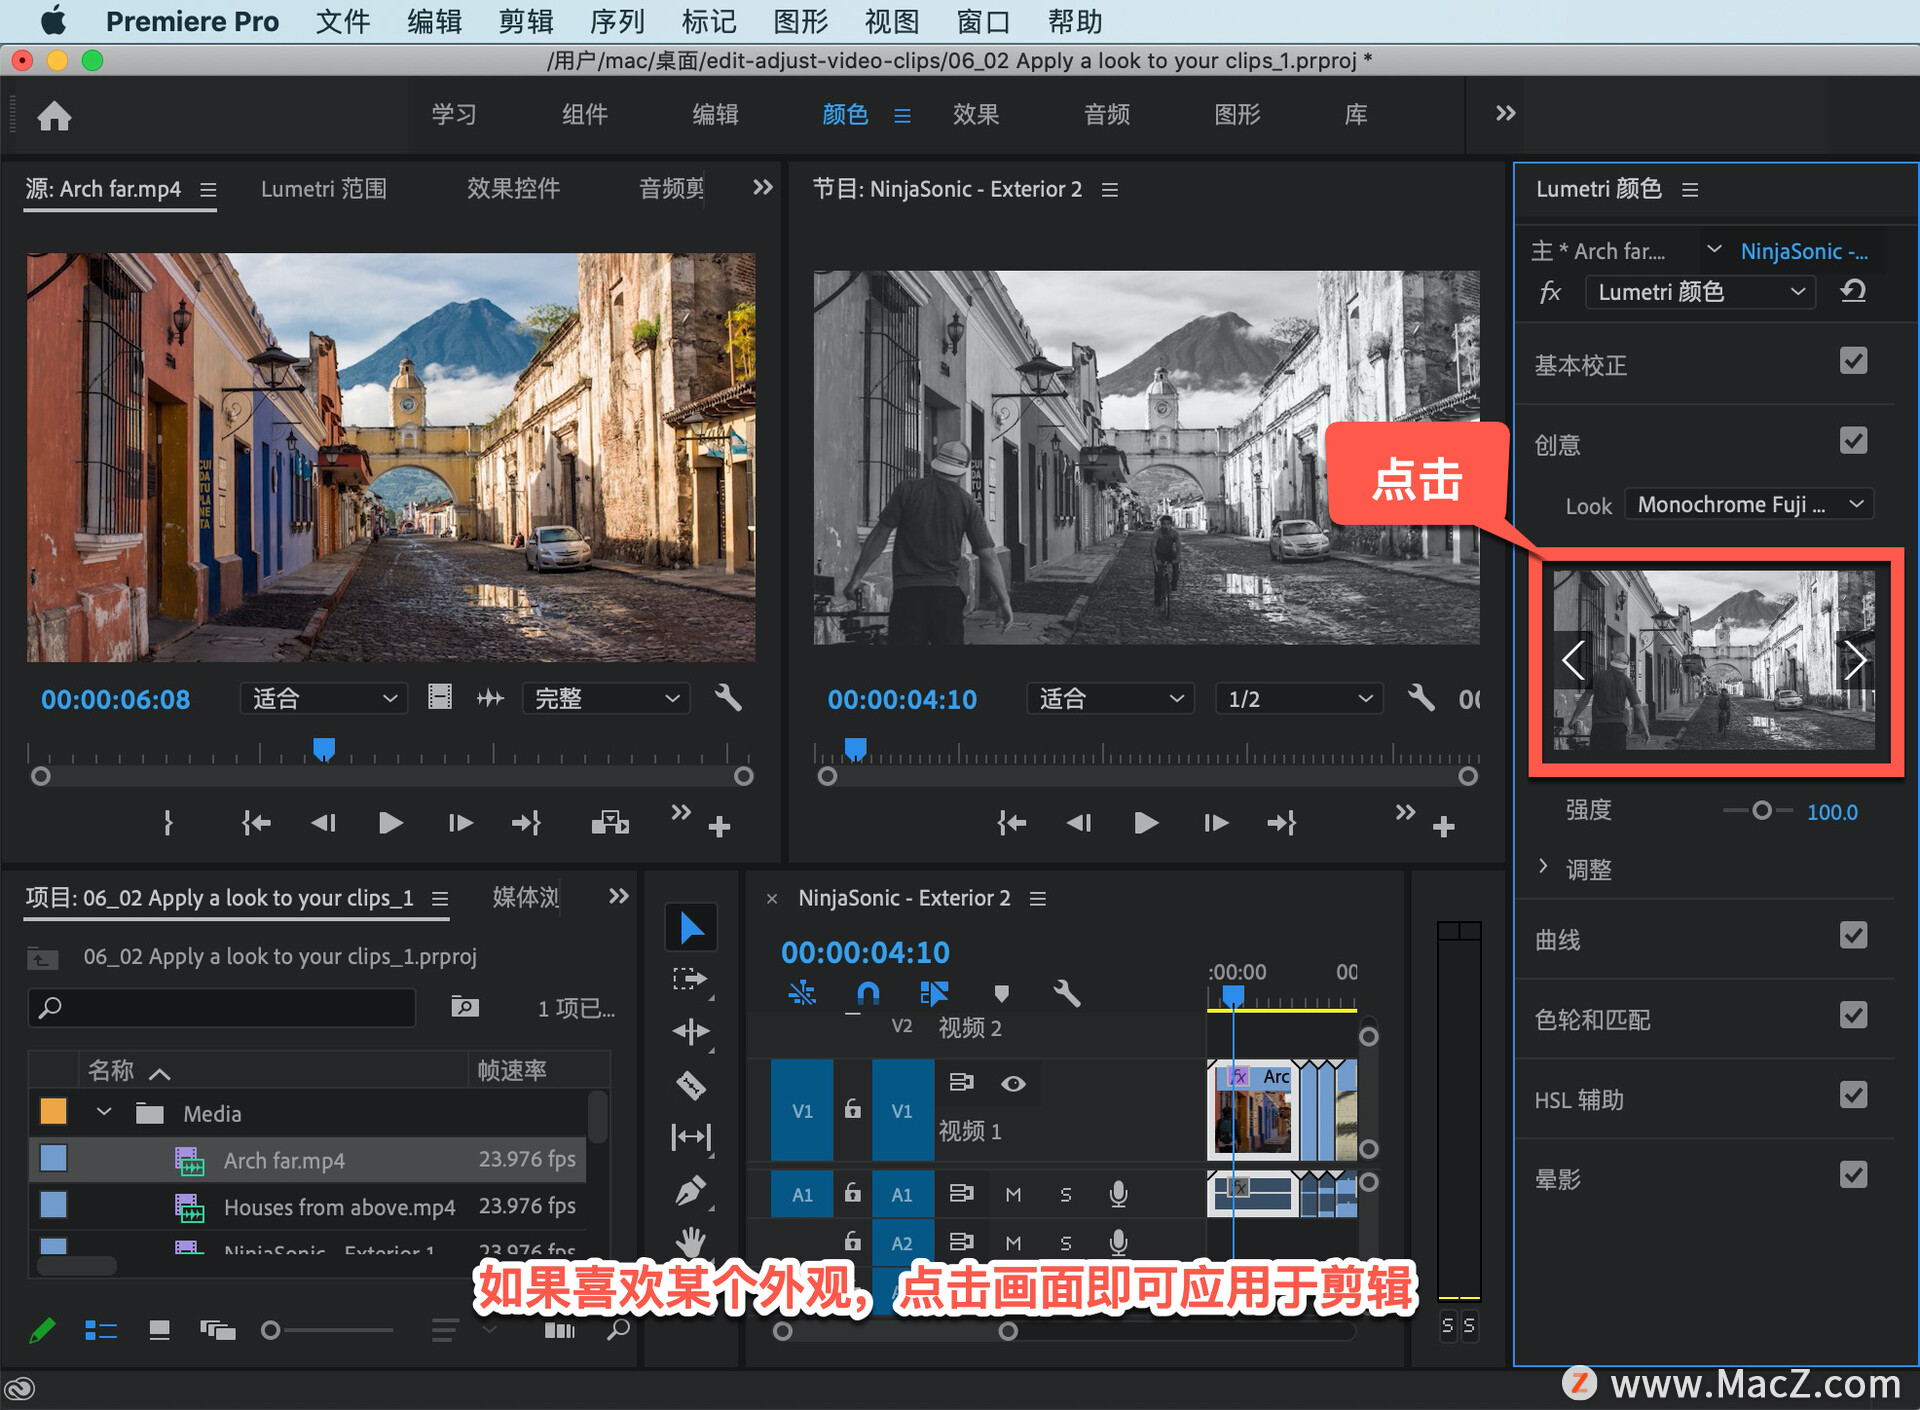Click find-in-project magnifier icon

[x=619, y=1330]
